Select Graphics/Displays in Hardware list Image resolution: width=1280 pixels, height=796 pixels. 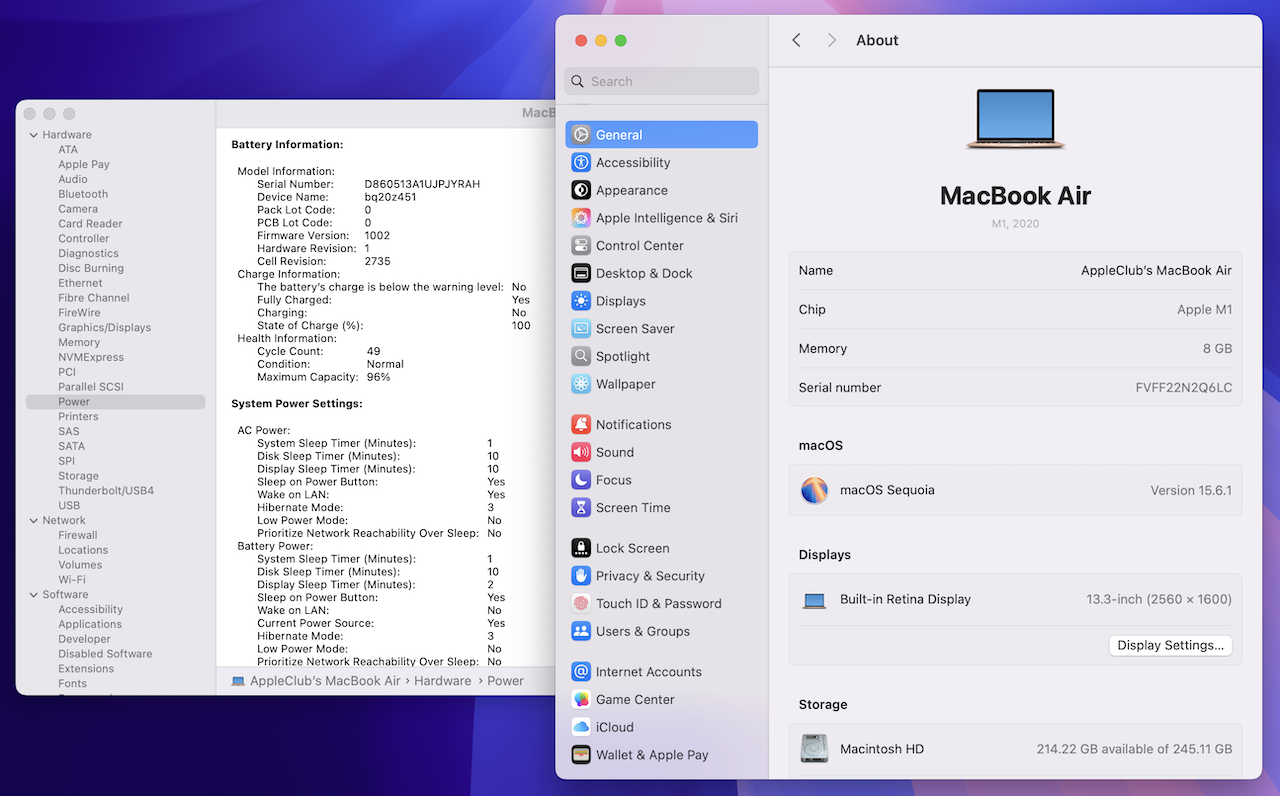click(x=104, y=327)
